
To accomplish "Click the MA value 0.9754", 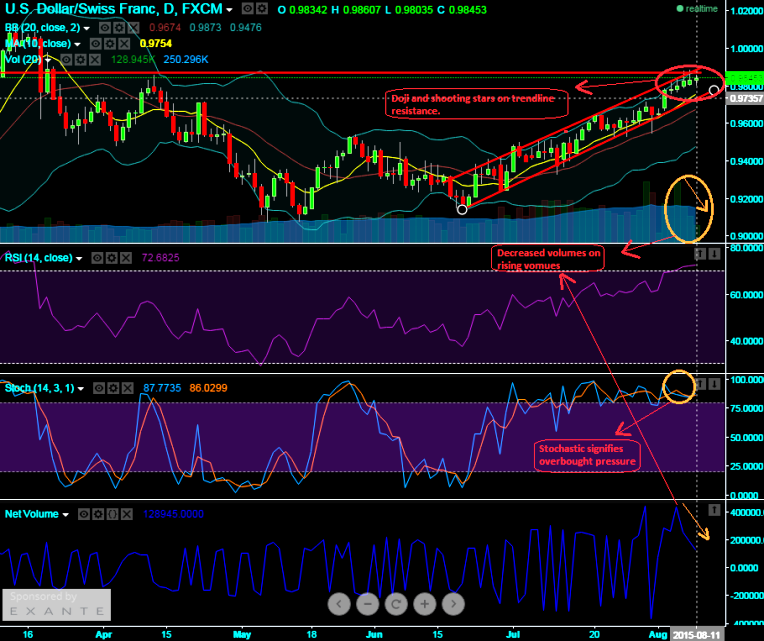I will [156, 44].
